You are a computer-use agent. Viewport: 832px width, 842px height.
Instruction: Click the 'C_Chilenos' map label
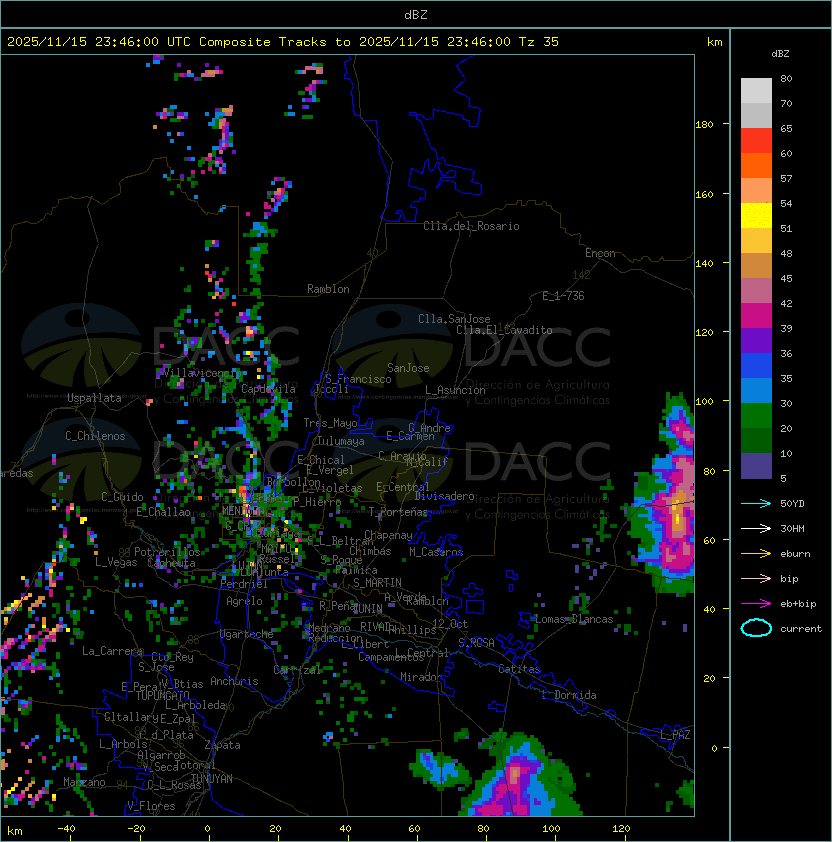click(95, 436)
